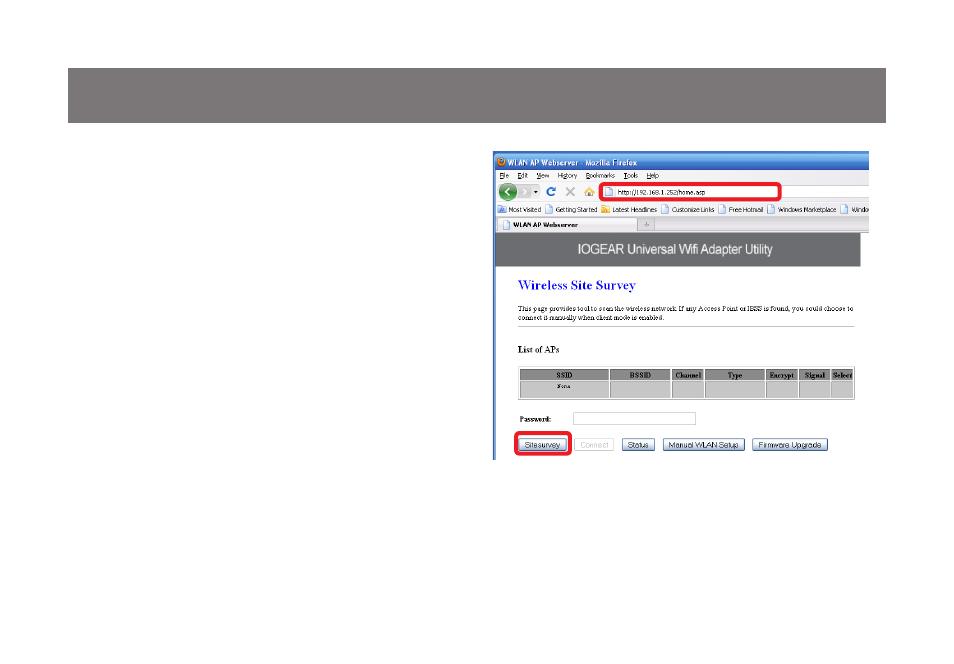Click the BSSID column header
The width and height of the screenshot is (954, 664).
pyautogui.click(x=640, y=375)
